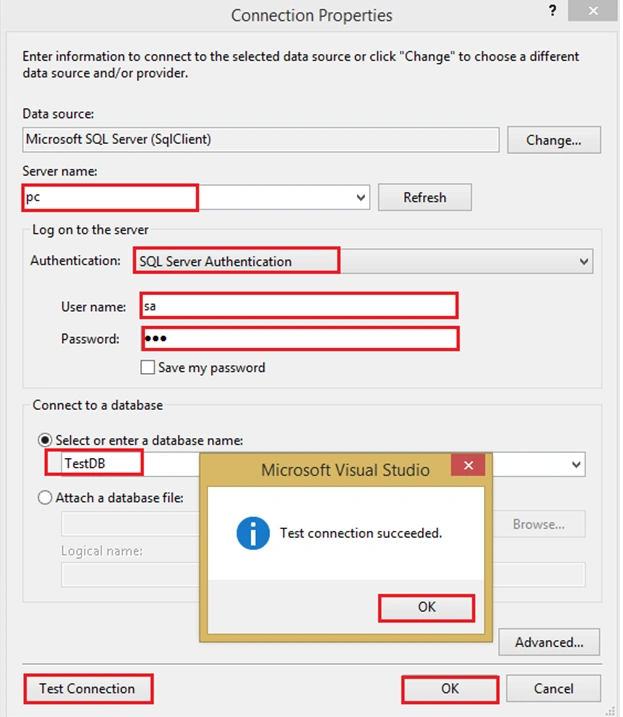Image resolution: width=623 pixels, height=717 pixels.
Task: Confirm with the dialog's bottom OK button
Action: click(x=450, y=689)
